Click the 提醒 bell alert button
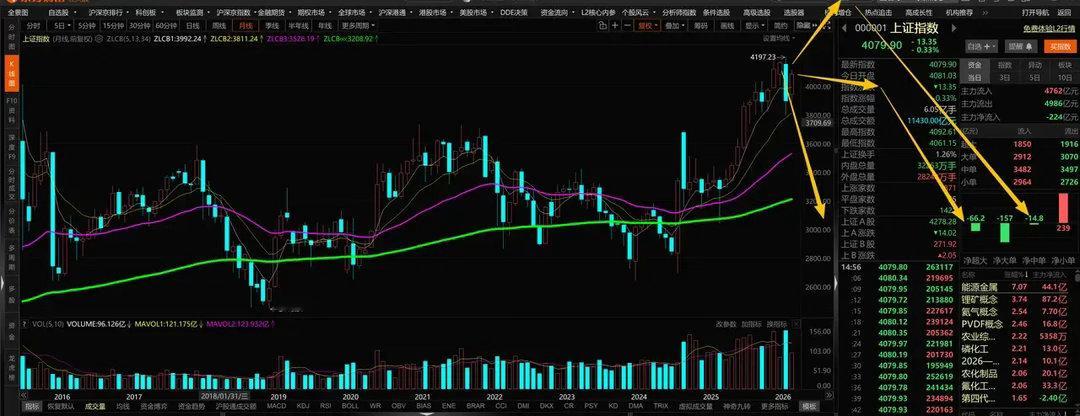This screenshot has width=1080, height=416. [1021, 46]
